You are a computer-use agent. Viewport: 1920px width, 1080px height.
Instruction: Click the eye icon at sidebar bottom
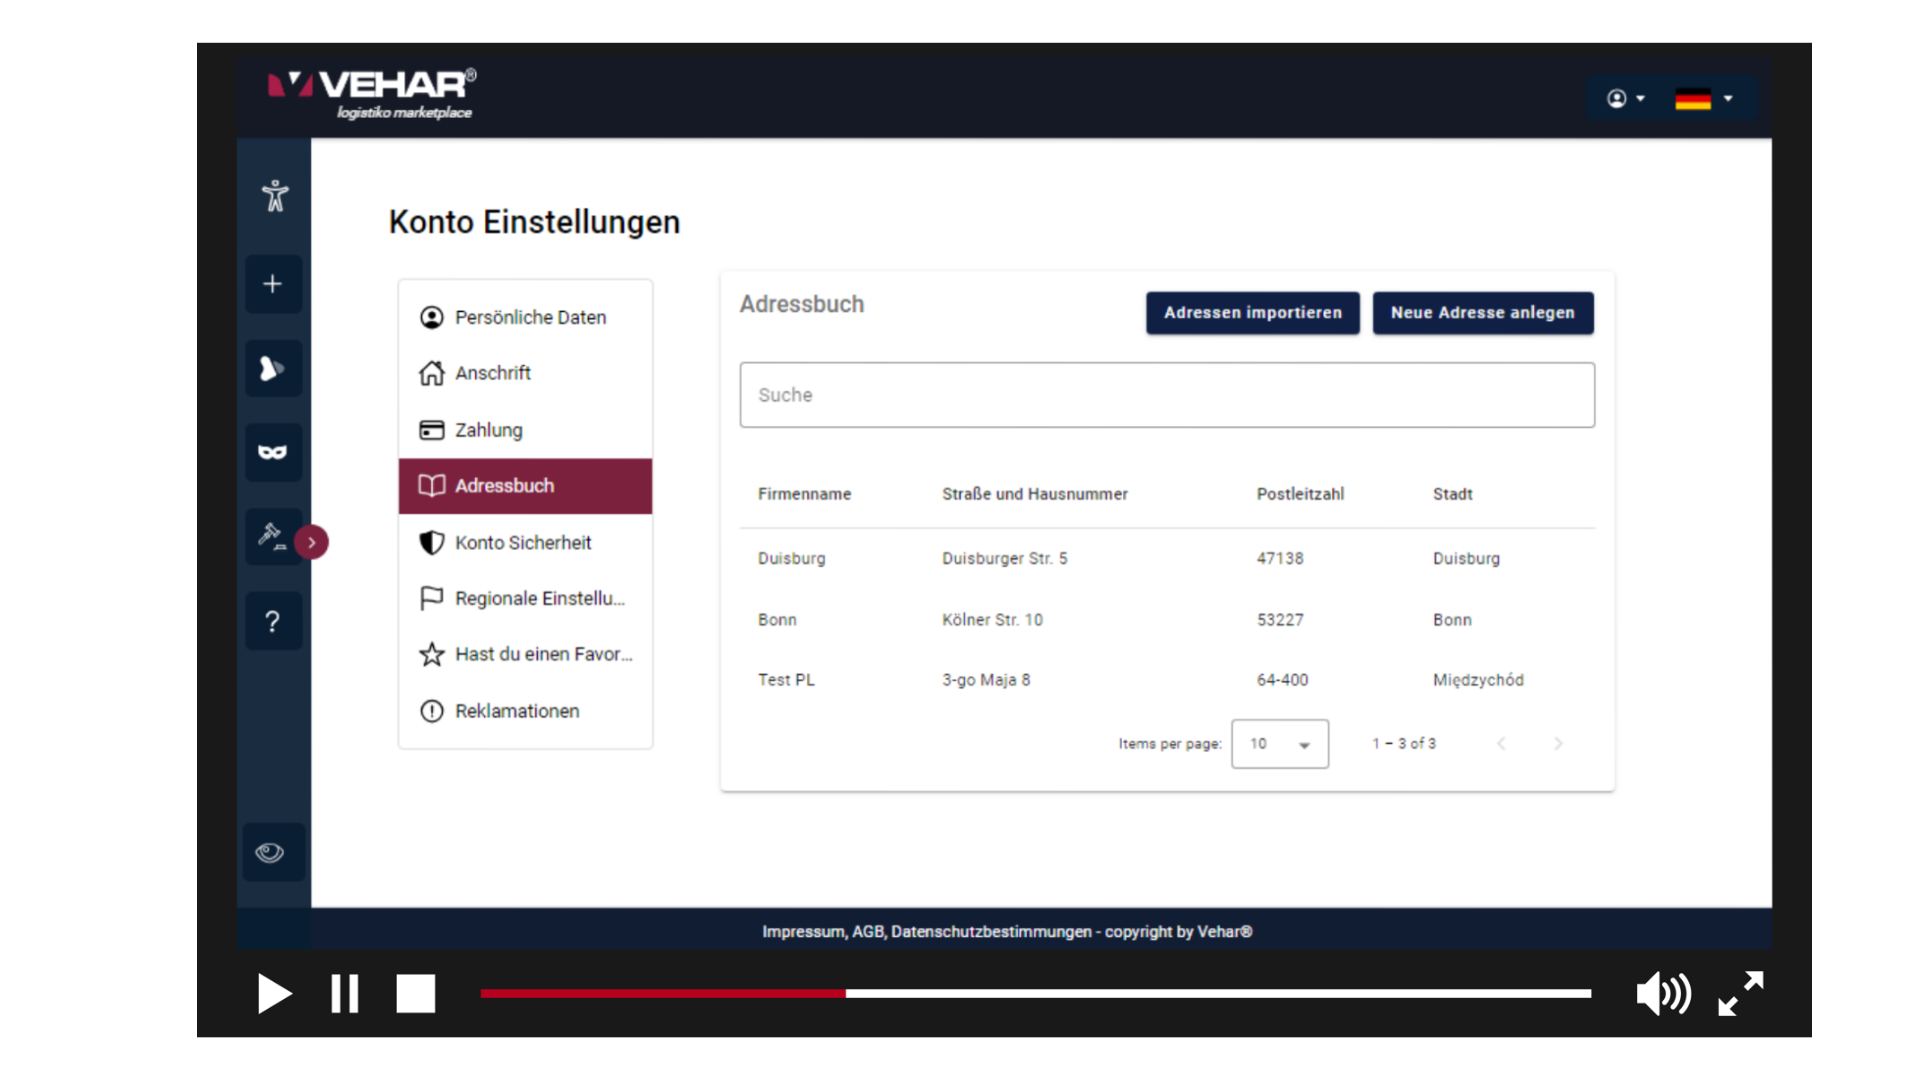[271, 853]
